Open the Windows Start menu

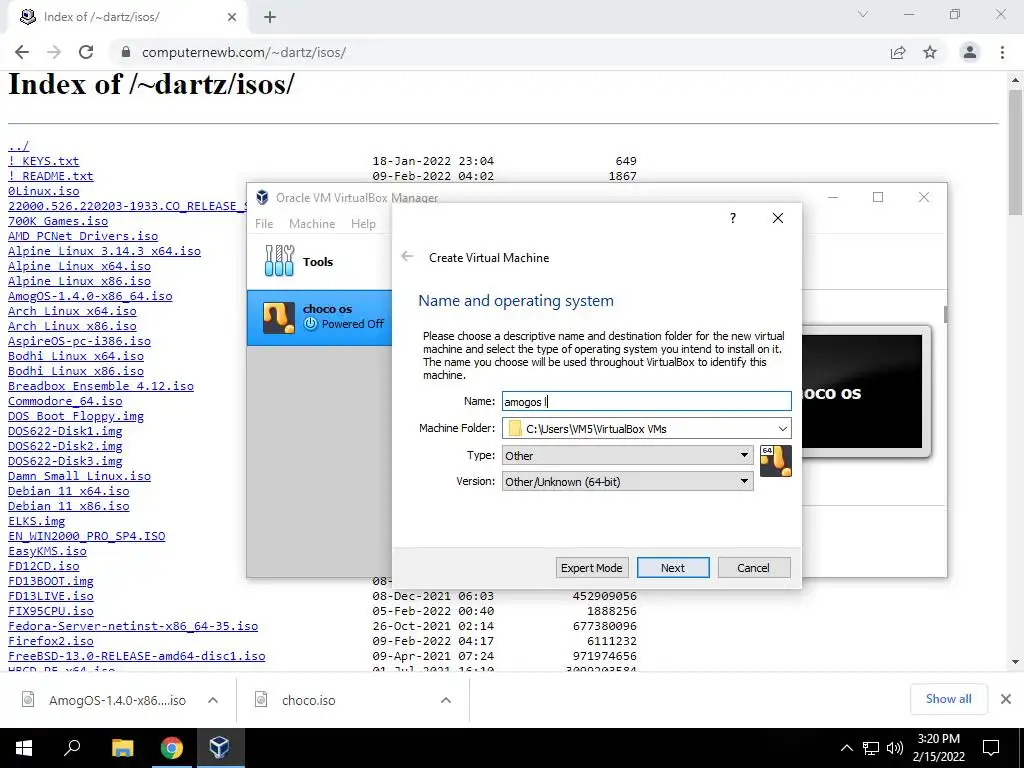24,748
